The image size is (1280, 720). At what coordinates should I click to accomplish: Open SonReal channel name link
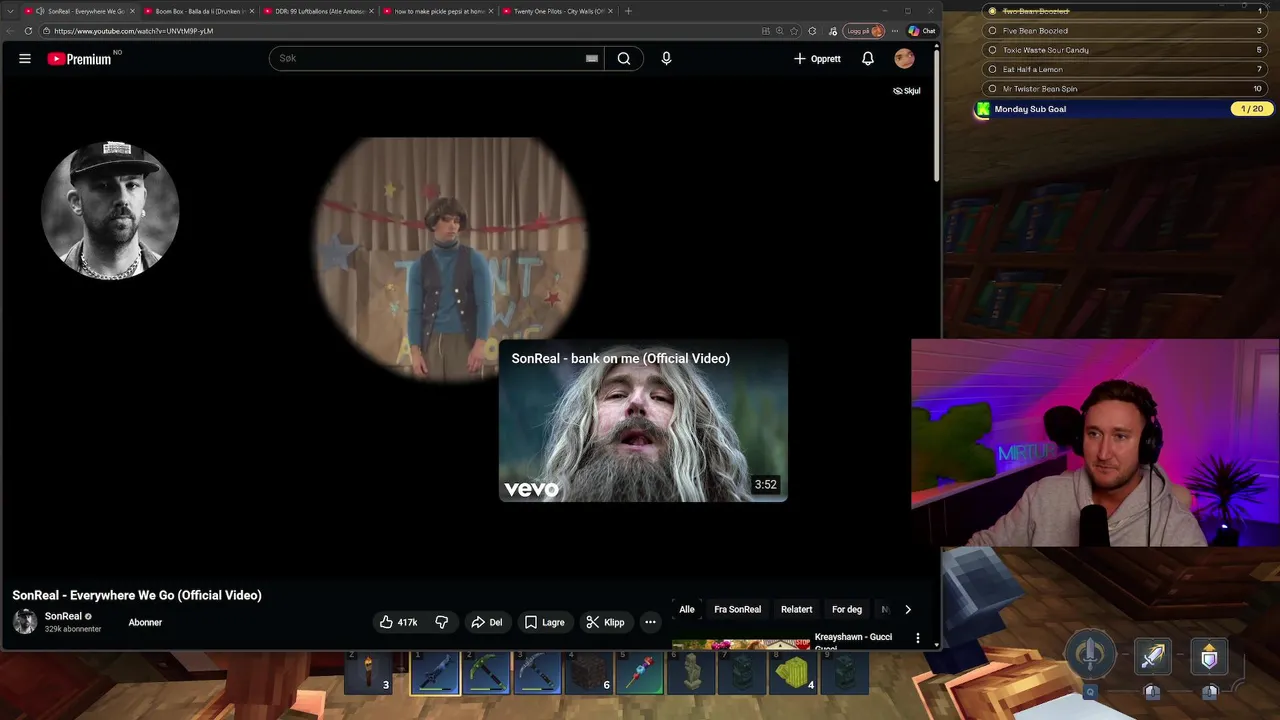(63, 616)
